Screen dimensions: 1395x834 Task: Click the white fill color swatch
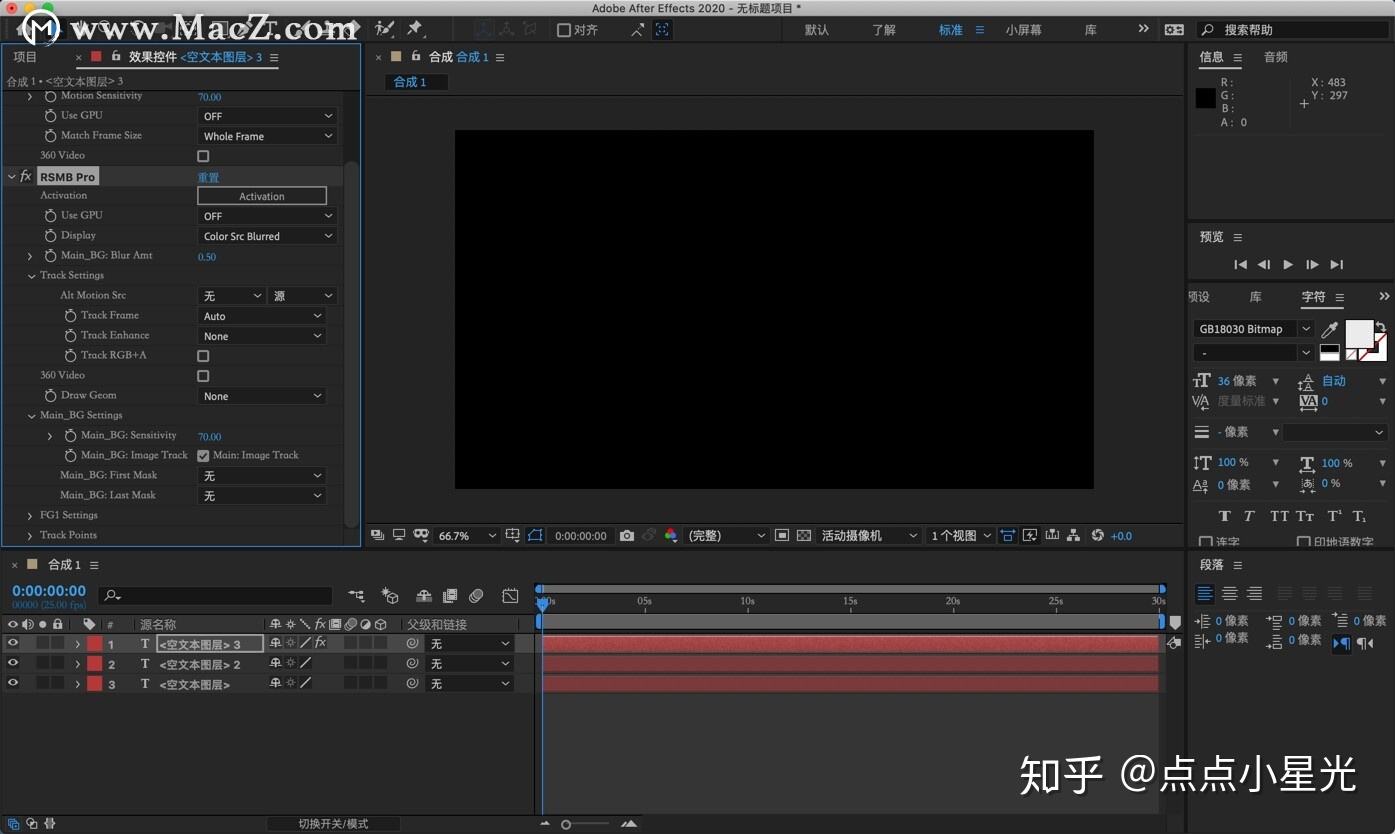[x=1359, y=333]
